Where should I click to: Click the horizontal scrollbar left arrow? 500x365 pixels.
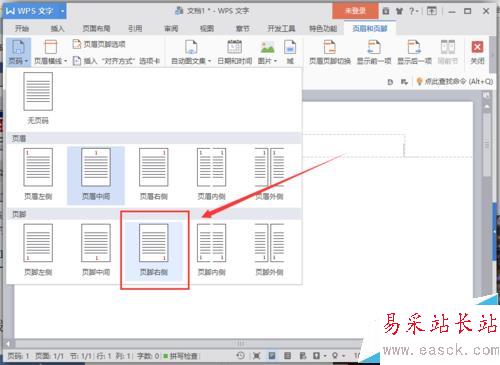[x=9, y=343]
